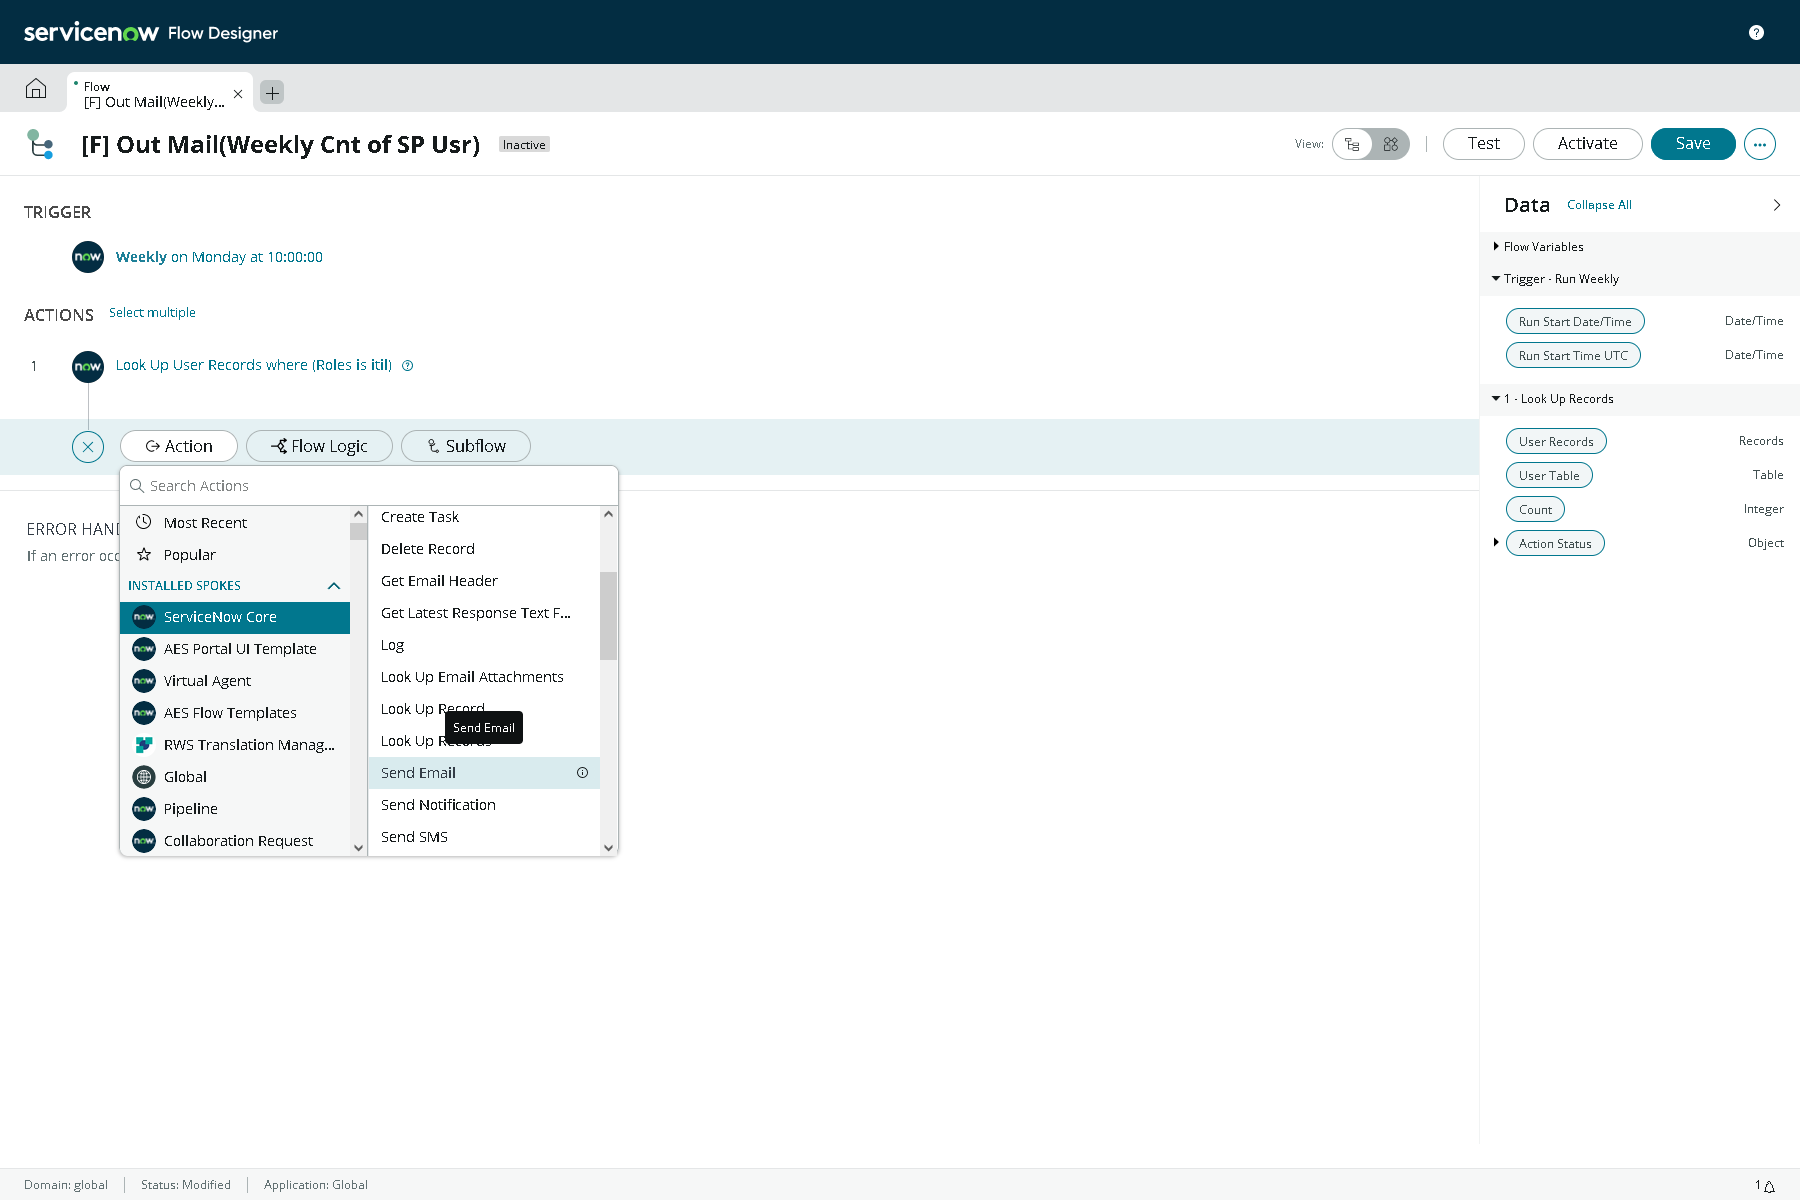Screen dimensions: 1800x1200
Task: Choose the Send Email action
Action: (484, 773)
